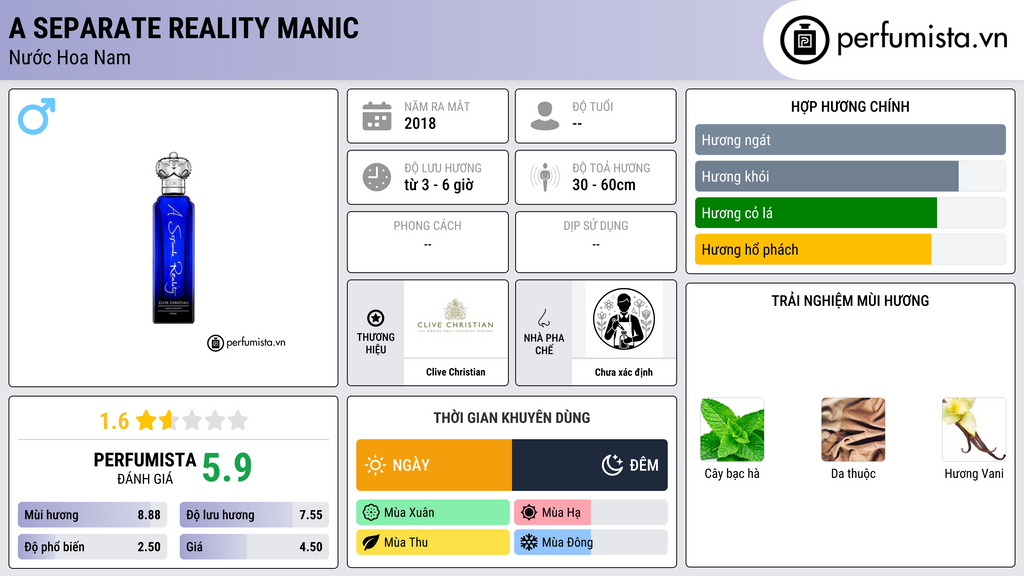
Task: Click the sillage icon for Độ toả hương
Action: click(x=545, y=177)
